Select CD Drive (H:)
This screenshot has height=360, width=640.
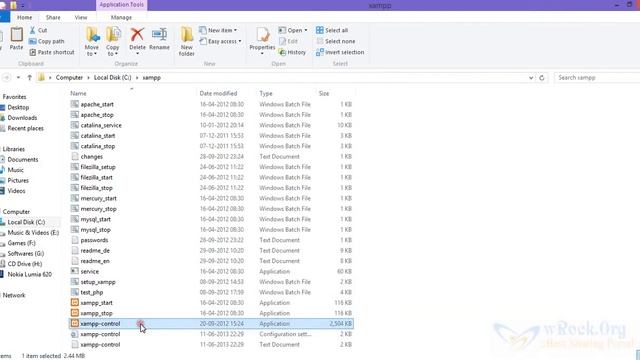tap(24, 264)
